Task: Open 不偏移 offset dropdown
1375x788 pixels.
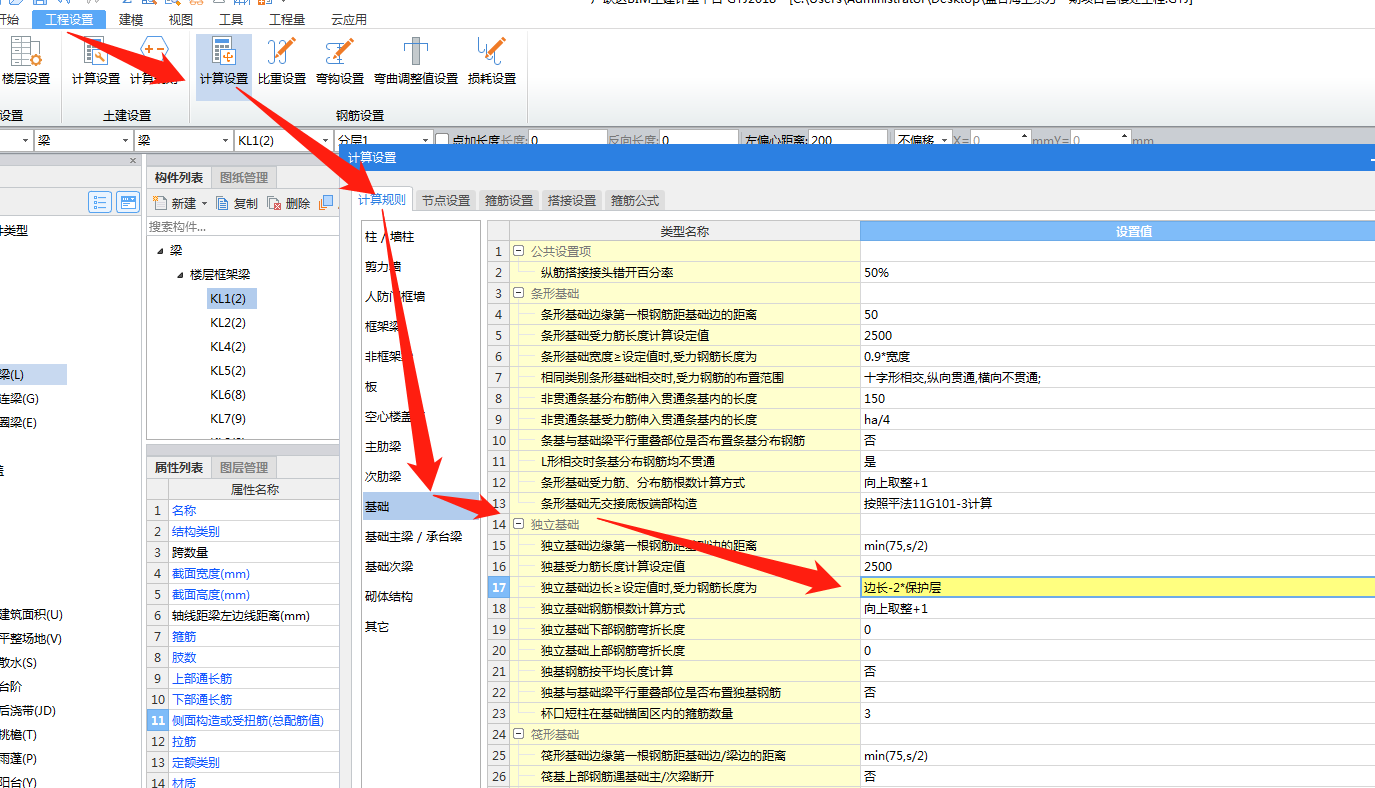Action: coord(945,141)
